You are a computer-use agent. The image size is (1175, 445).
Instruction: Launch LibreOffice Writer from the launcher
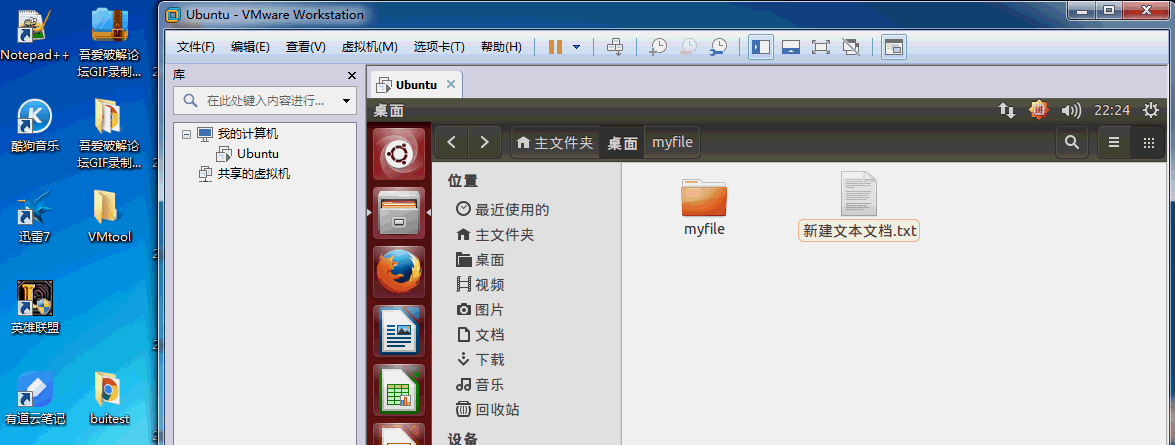click(399, 330)
